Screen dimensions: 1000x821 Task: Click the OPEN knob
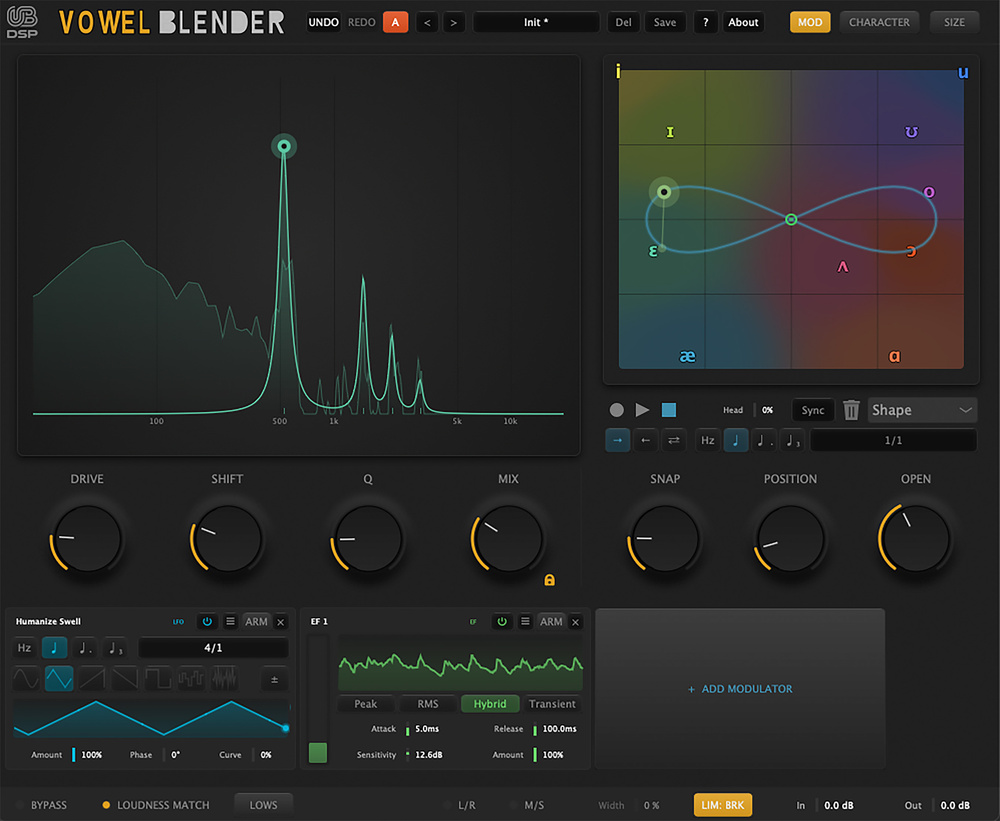(916, 539)
